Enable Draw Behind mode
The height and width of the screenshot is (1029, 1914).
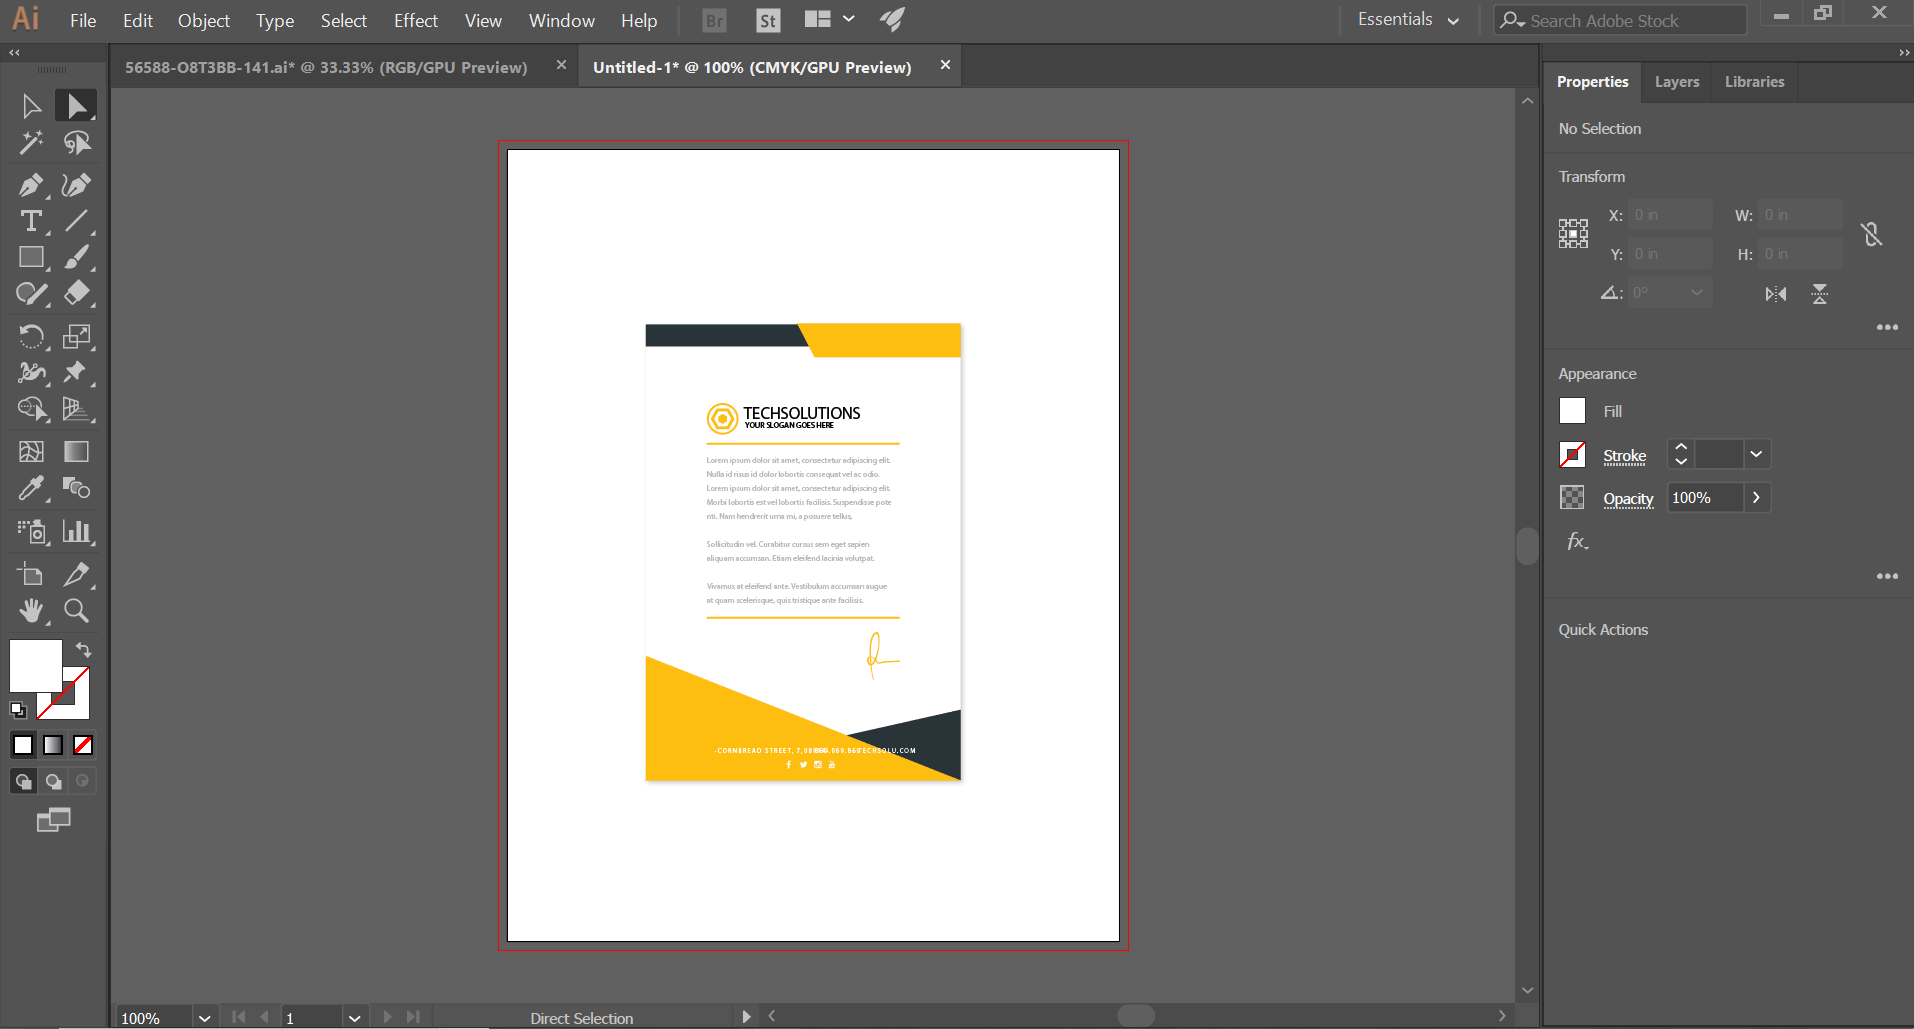[53, 781]
